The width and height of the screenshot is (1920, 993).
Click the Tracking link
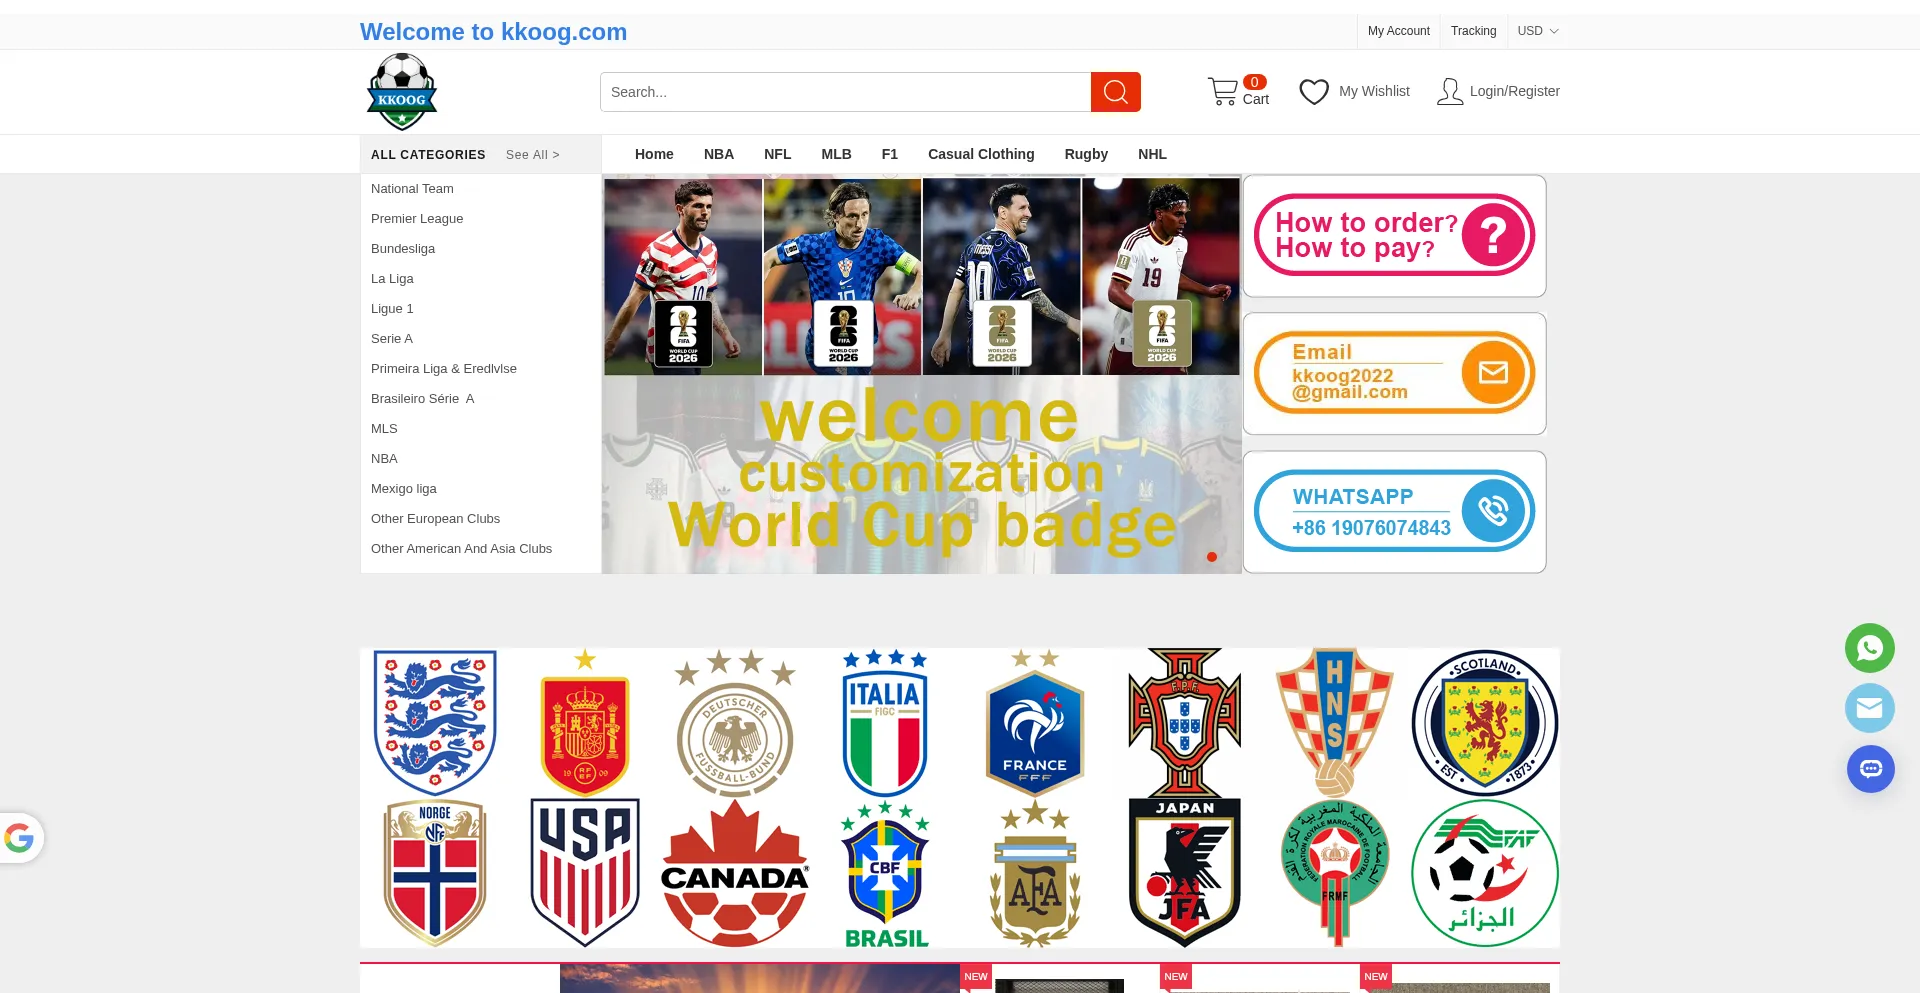1474,31
